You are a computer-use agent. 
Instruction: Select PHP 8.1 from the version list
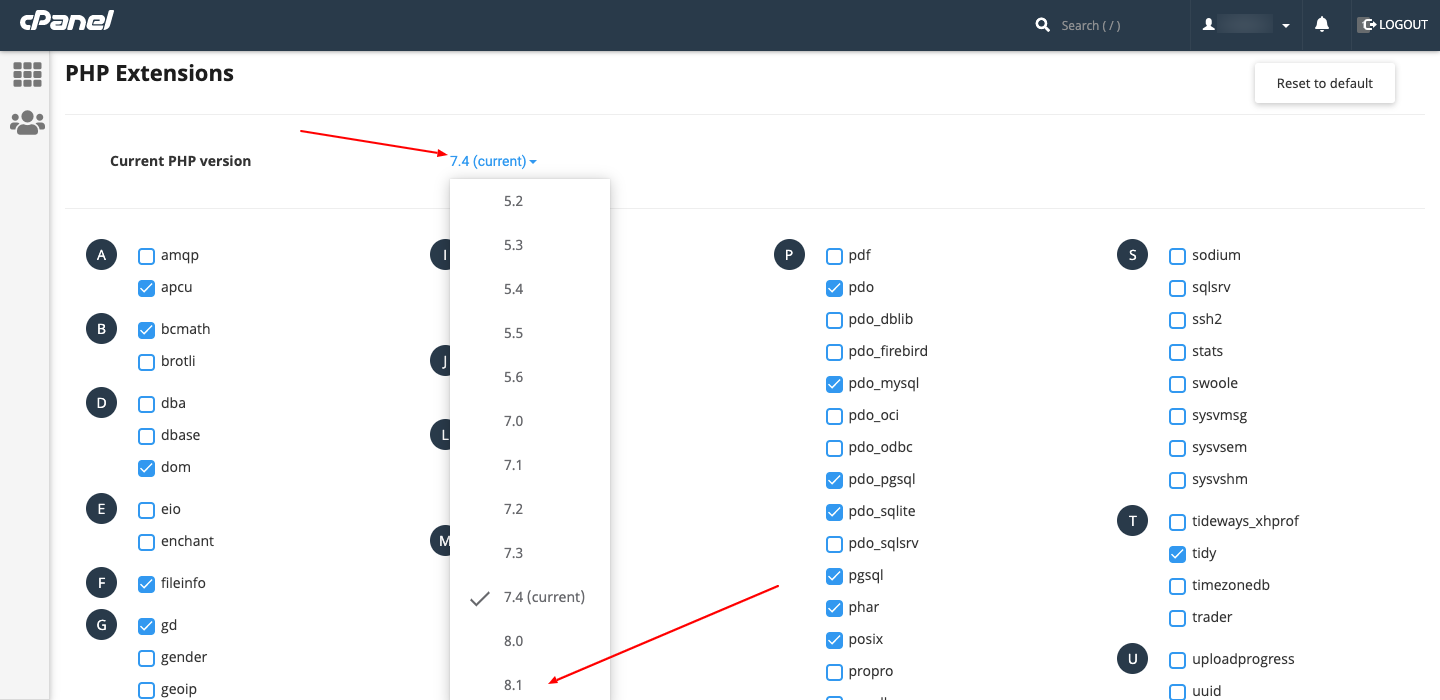pyautogui.click(x=513, y=684)
